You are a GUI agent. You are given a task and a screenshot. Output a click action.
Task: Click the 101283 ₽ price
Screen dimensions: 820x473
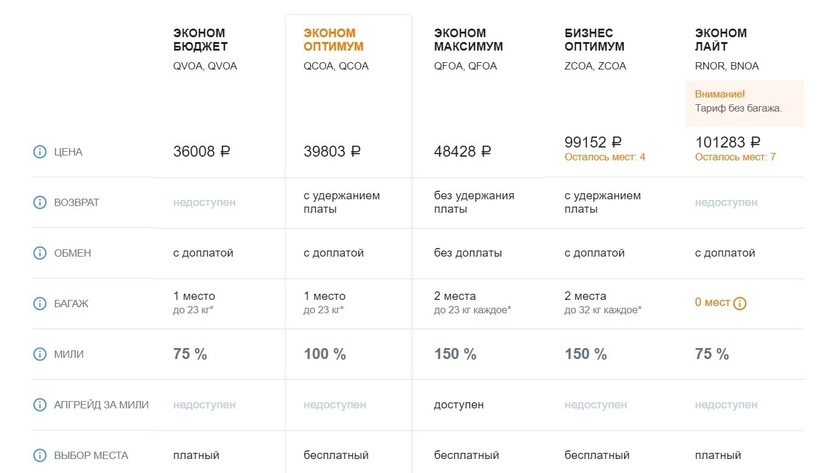(x=728, y=142)
